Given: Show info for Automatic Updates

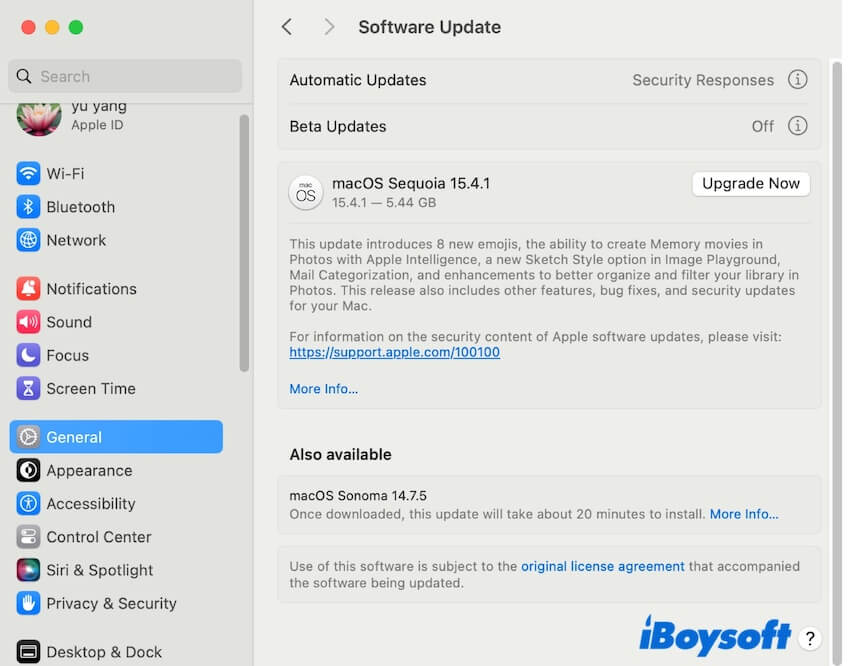Looking at the screenshot, I should click(x=797, y=80).
